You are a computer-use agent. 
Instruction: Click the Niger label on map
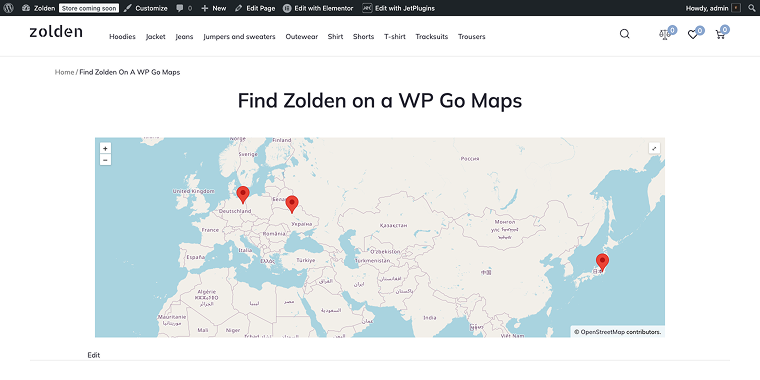coord(233,331)
